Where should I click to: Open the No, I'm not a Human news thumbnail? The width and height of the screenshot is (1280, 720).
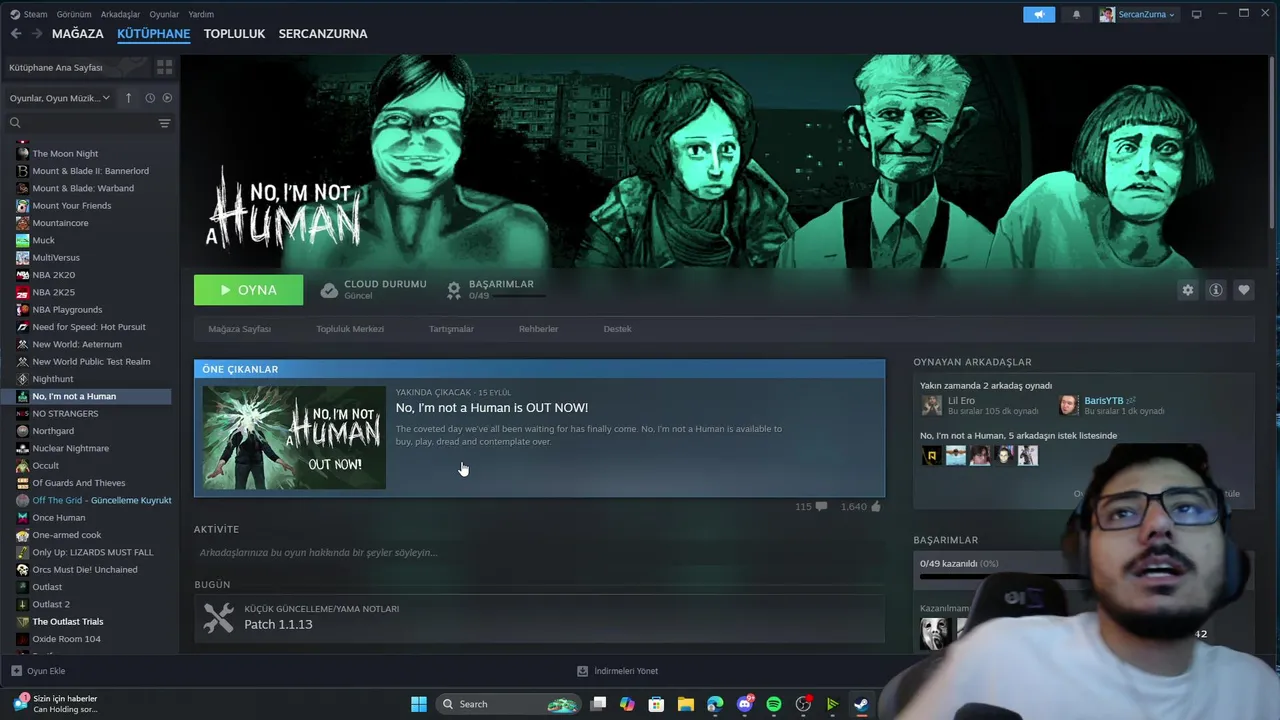click(294, 438)
